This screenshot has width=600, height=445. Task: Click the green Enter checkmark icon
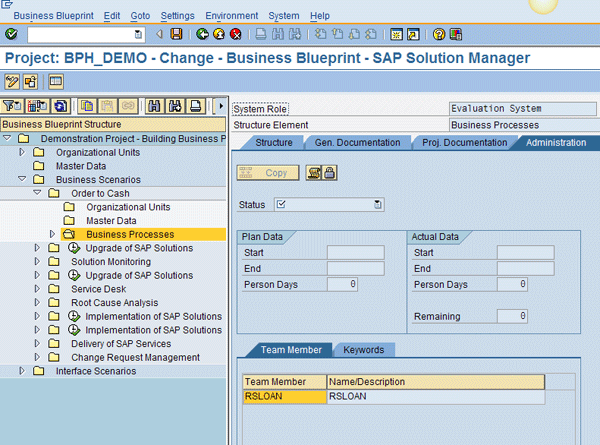pyautogui.click(x=11, y=34)
